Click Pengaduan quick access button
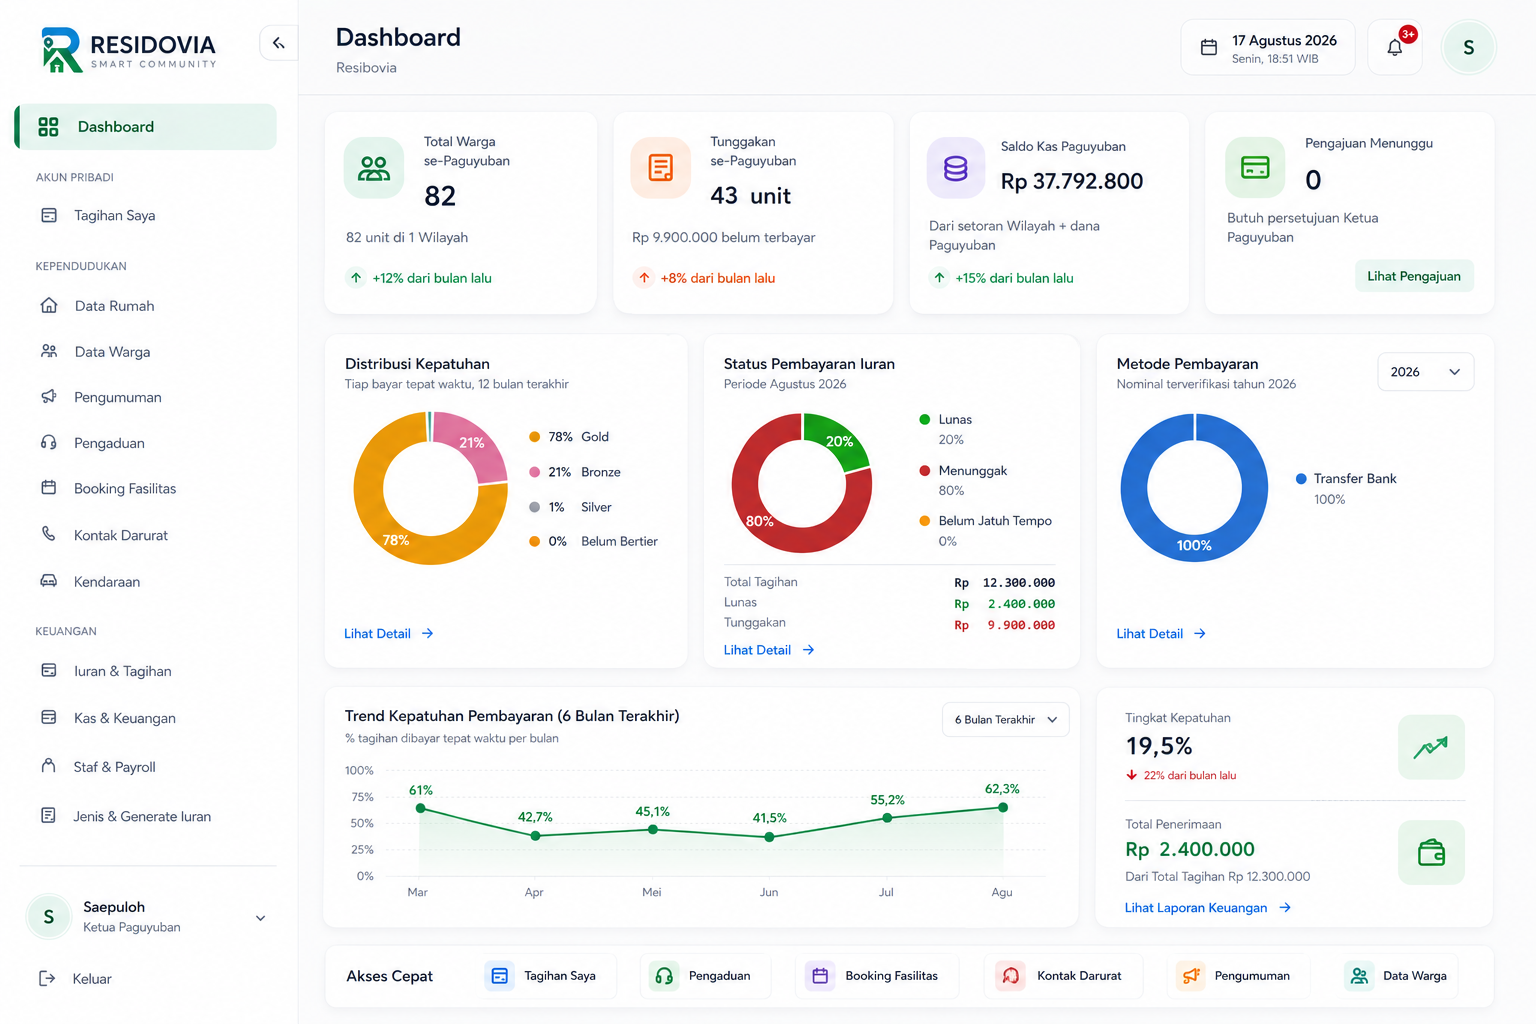 [706, 976]
